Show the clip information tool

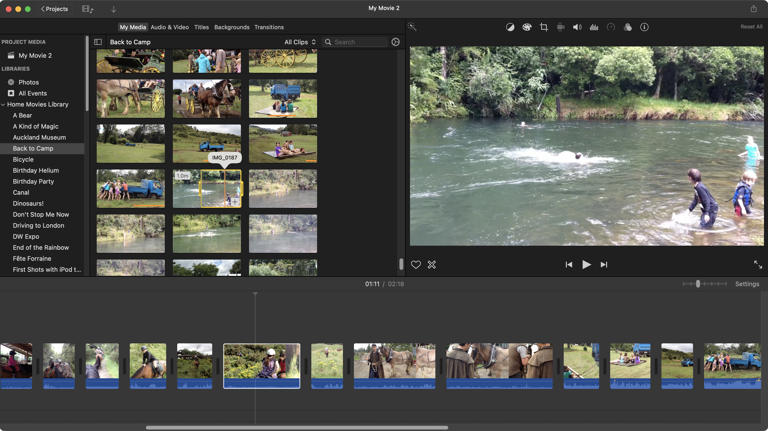645,27
